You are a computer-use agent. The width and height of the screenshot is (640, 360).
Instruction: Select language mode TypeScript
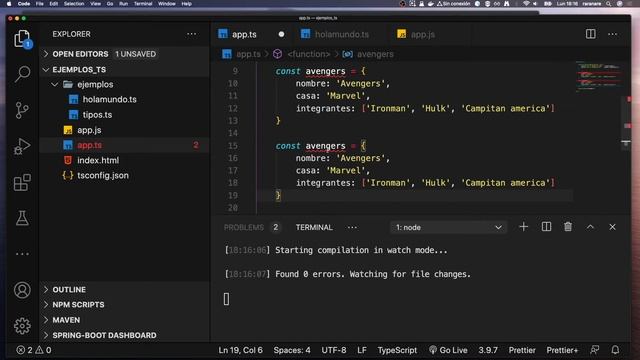click(397, 350)
